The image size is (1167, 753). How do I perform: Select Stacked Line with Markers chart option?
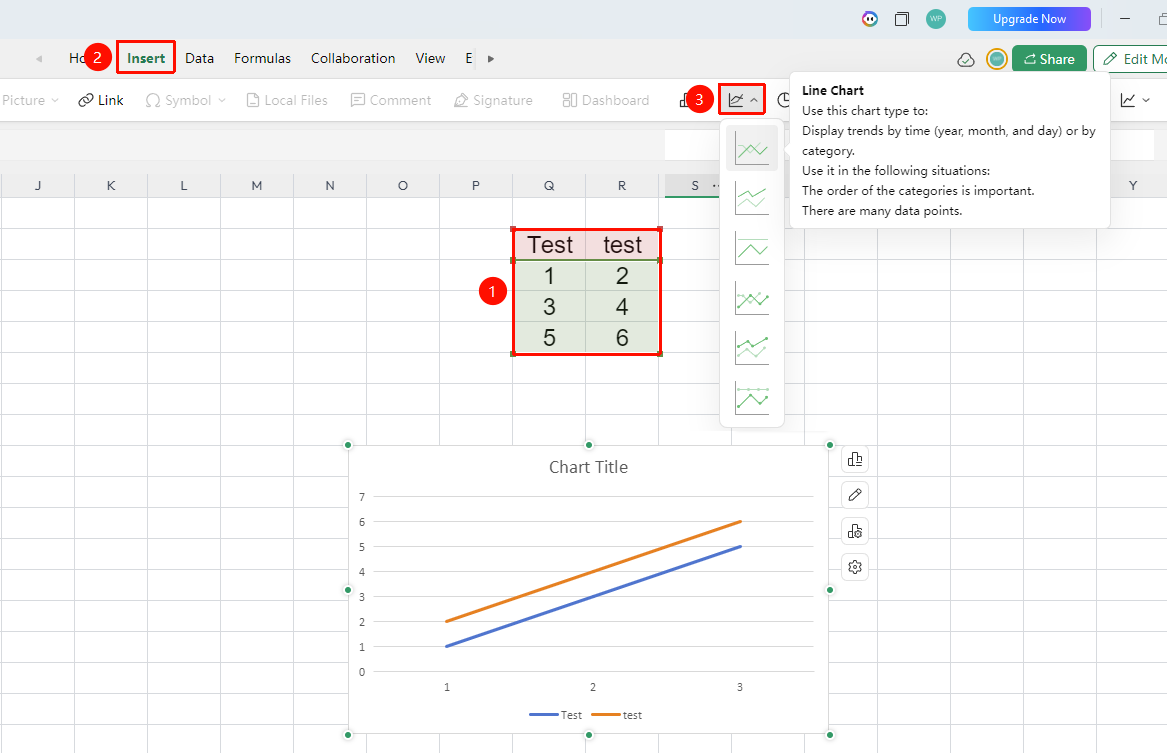752,348
